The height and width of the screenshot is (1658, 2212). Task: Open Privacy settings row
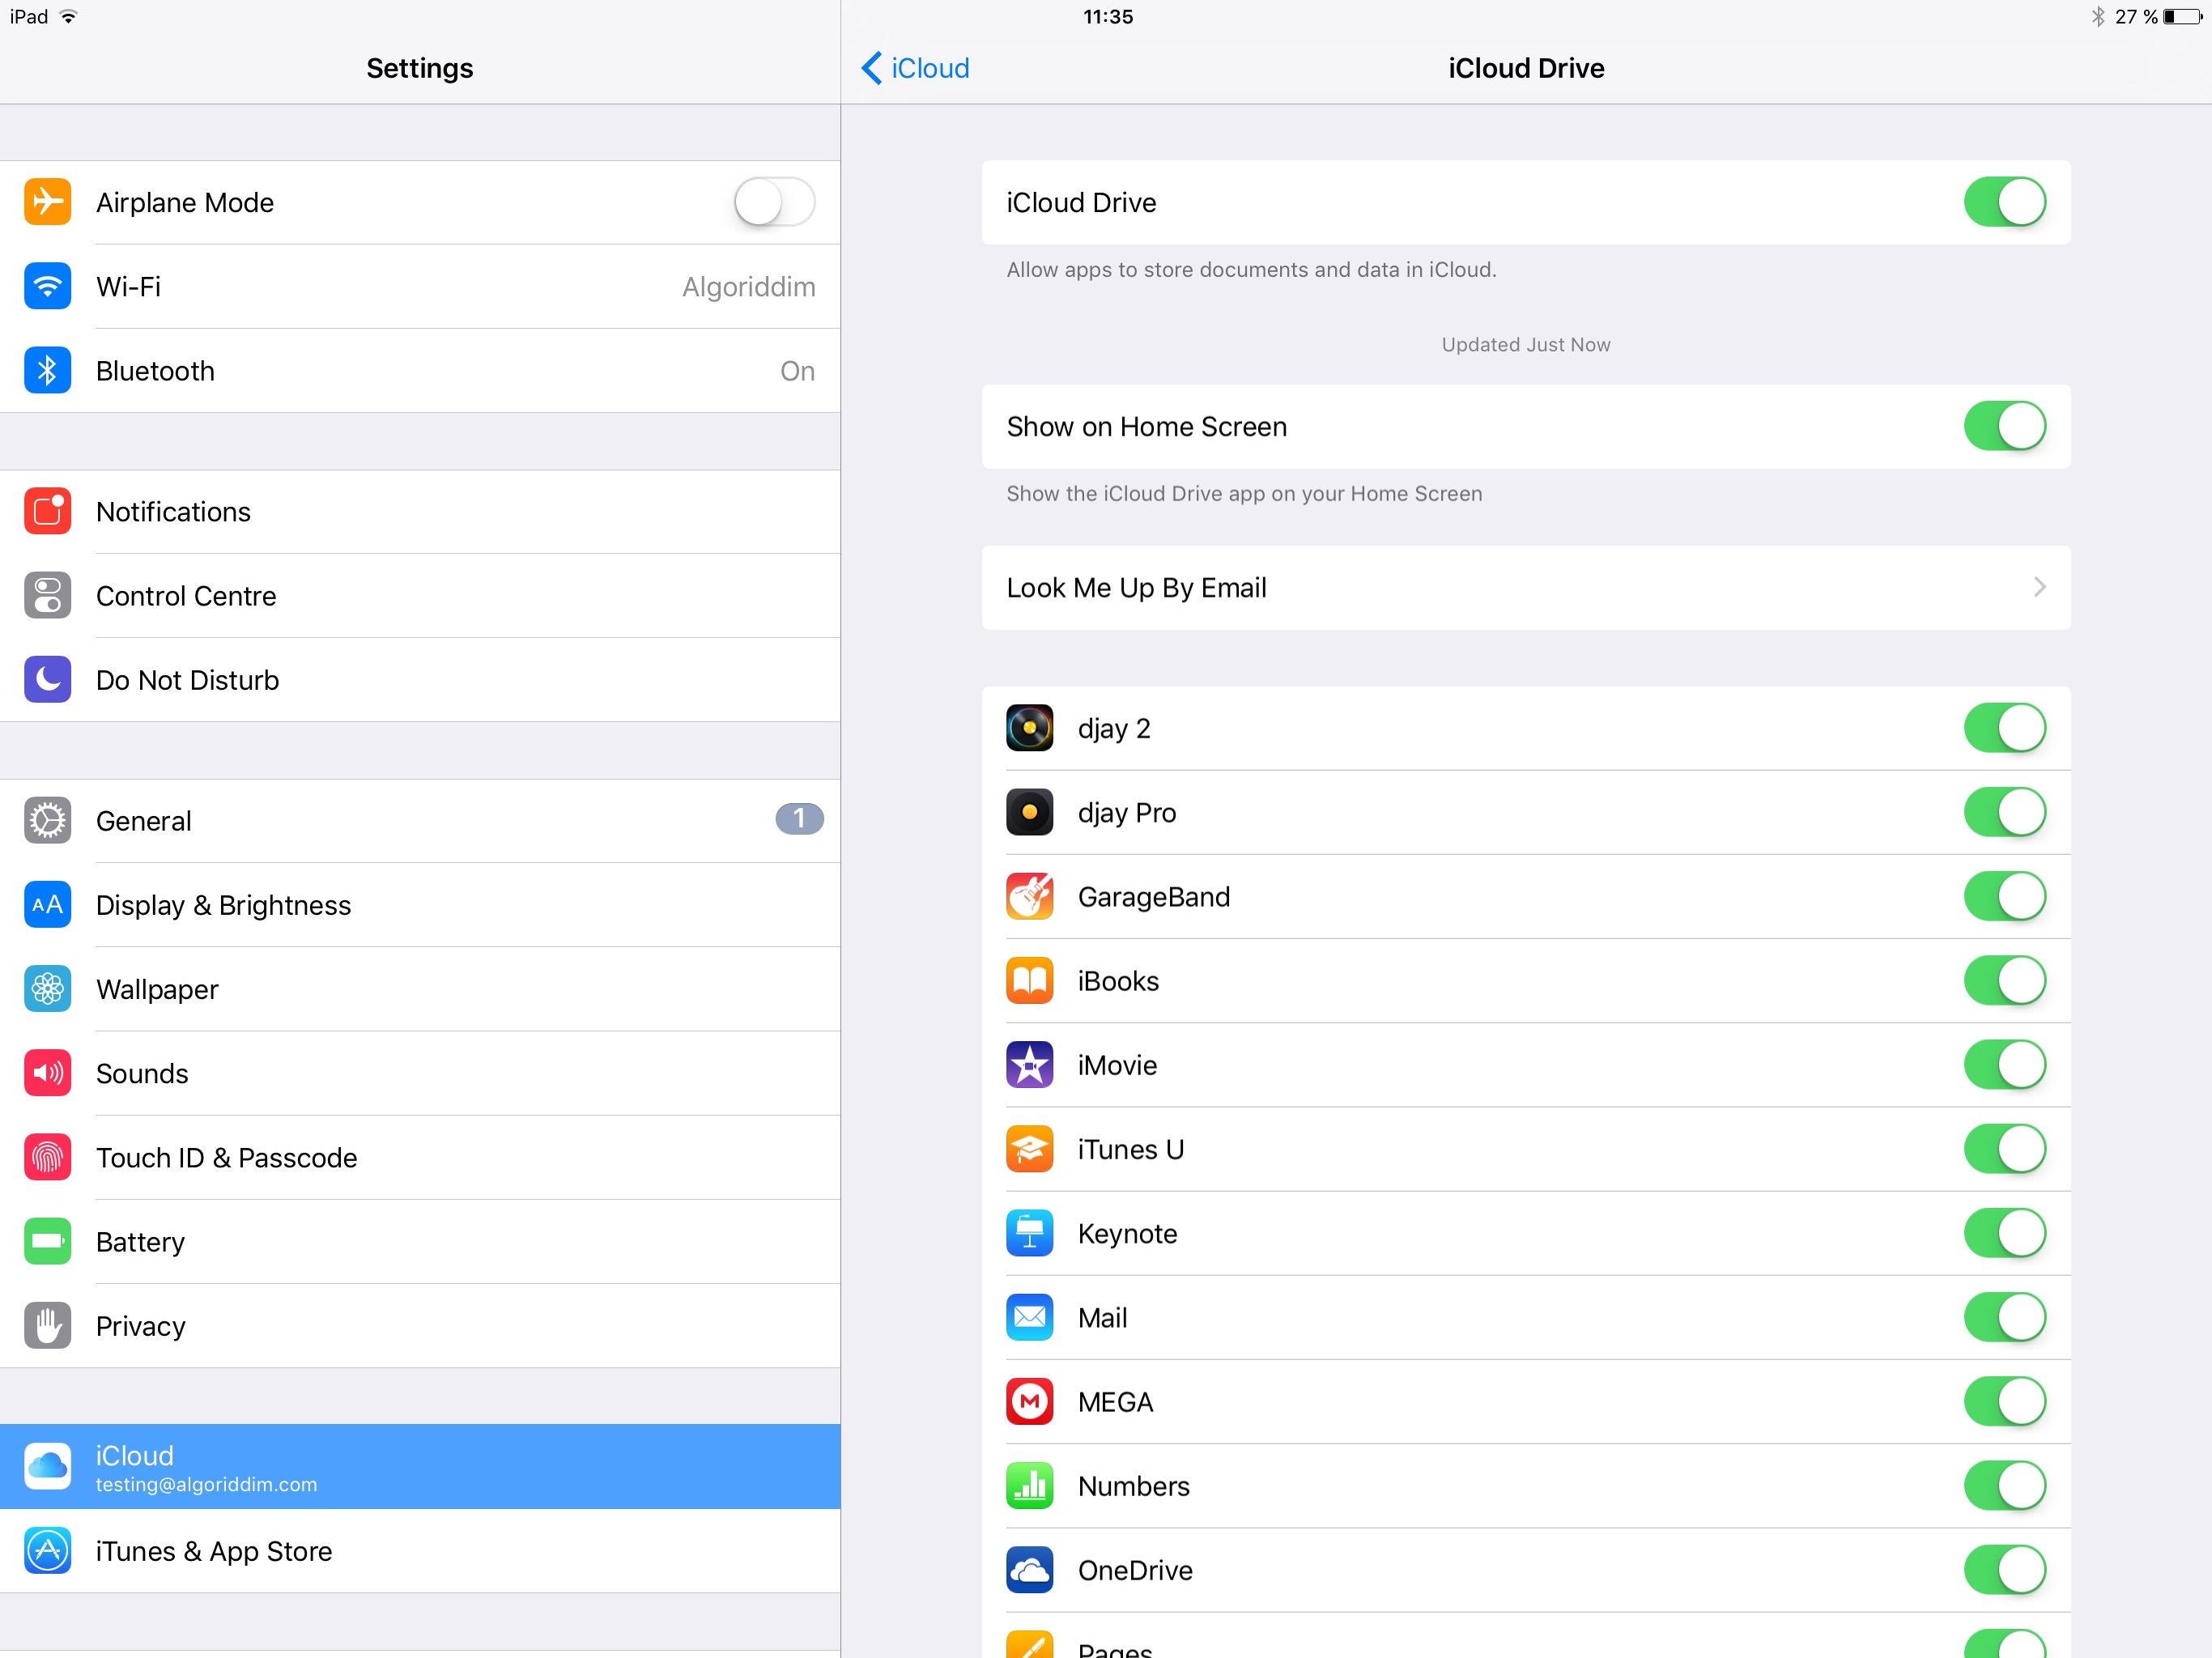[x=420, y=1325]
